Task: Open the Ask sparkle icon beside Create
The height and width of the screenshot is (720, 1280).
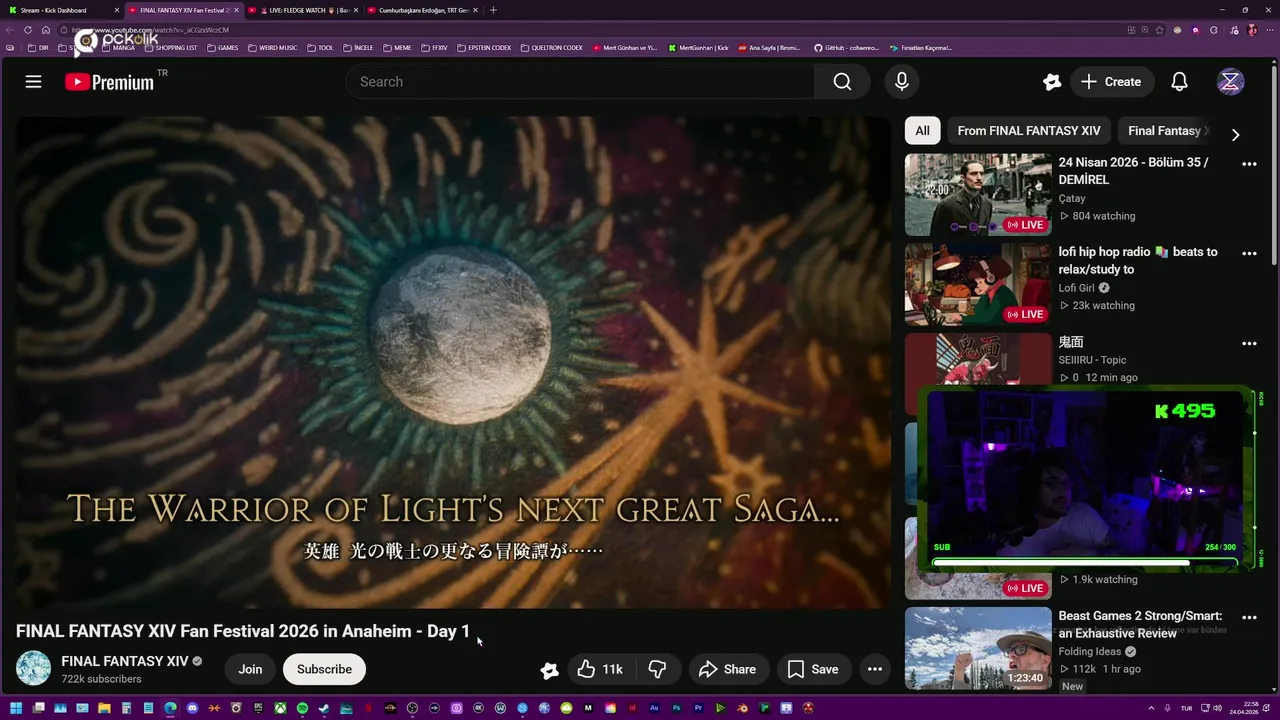Action: [x=1051, y=82]
